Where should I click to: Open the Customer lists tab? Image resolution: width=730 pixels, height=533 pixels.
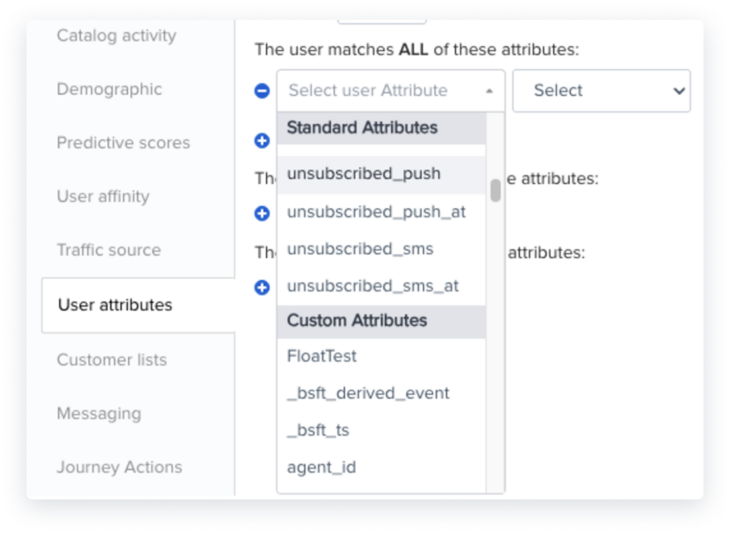pos(112,360)
